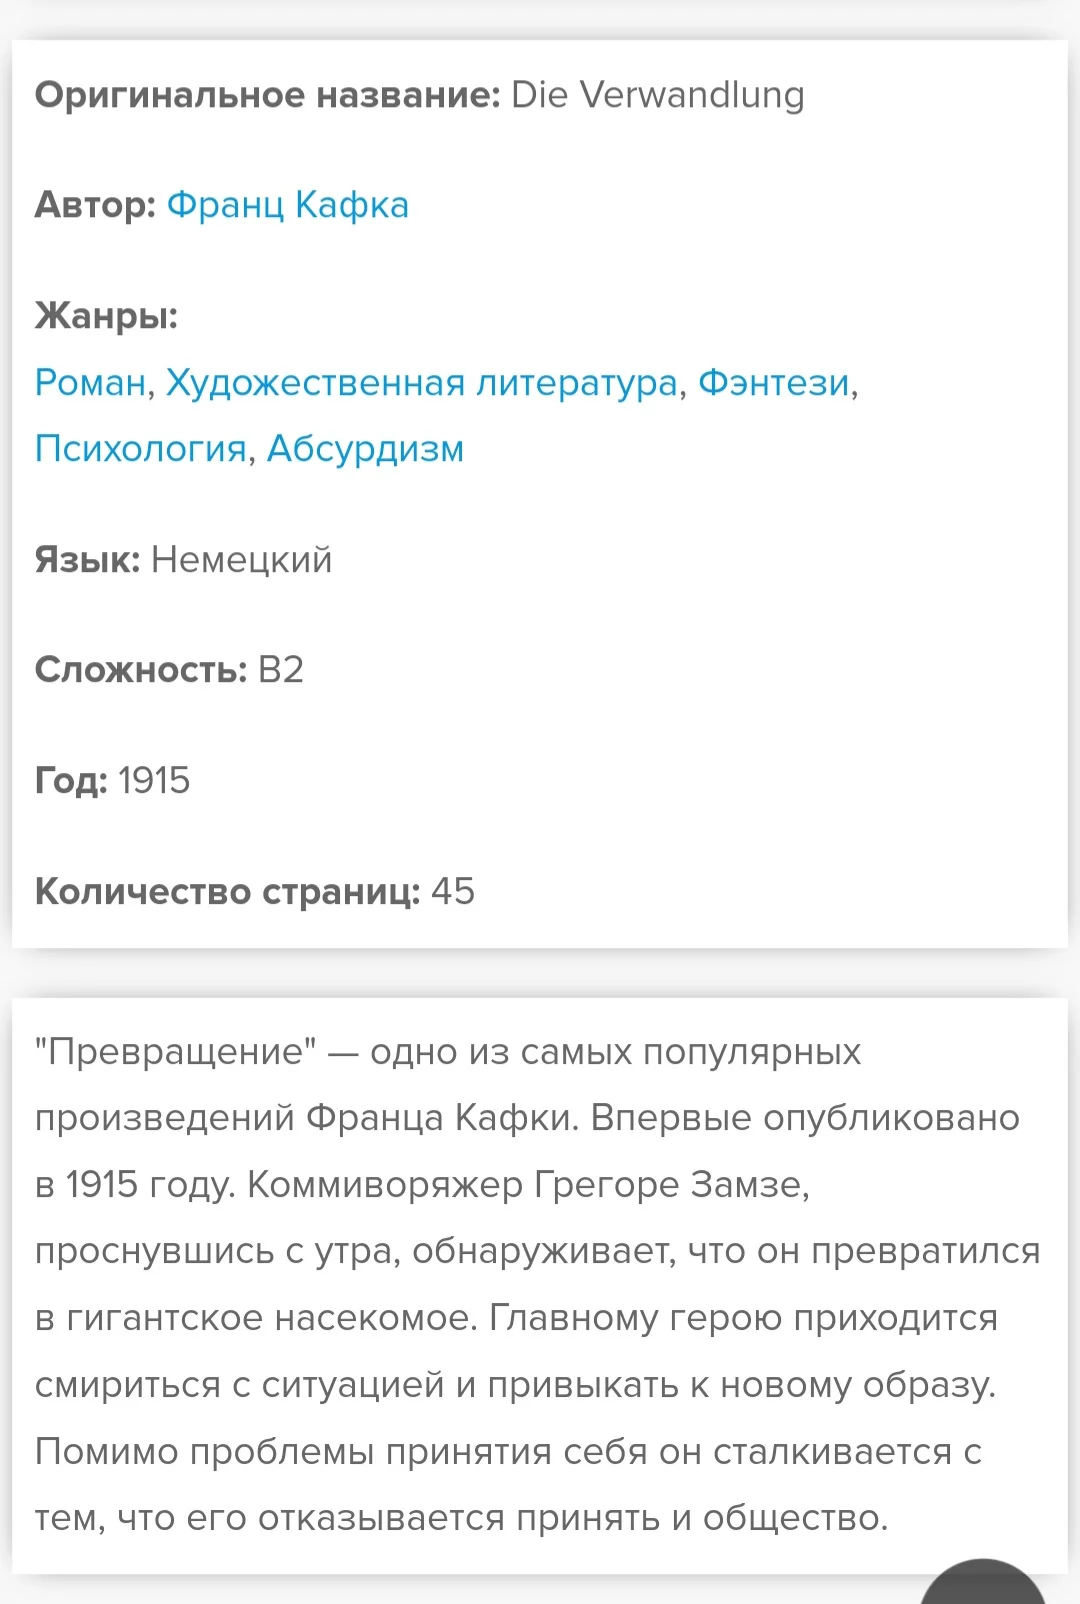Click the original title Die Verwandlung

pyautogui.click(x=657, y=95)
